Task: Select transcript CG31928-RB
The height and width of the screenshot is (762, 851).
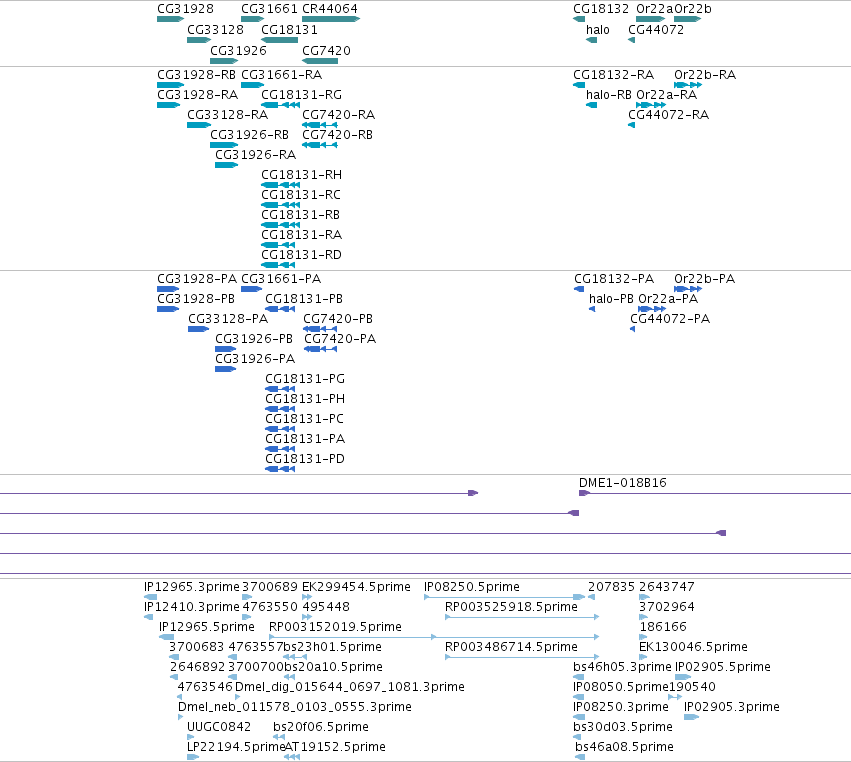Action: click(x=196, y=74)
